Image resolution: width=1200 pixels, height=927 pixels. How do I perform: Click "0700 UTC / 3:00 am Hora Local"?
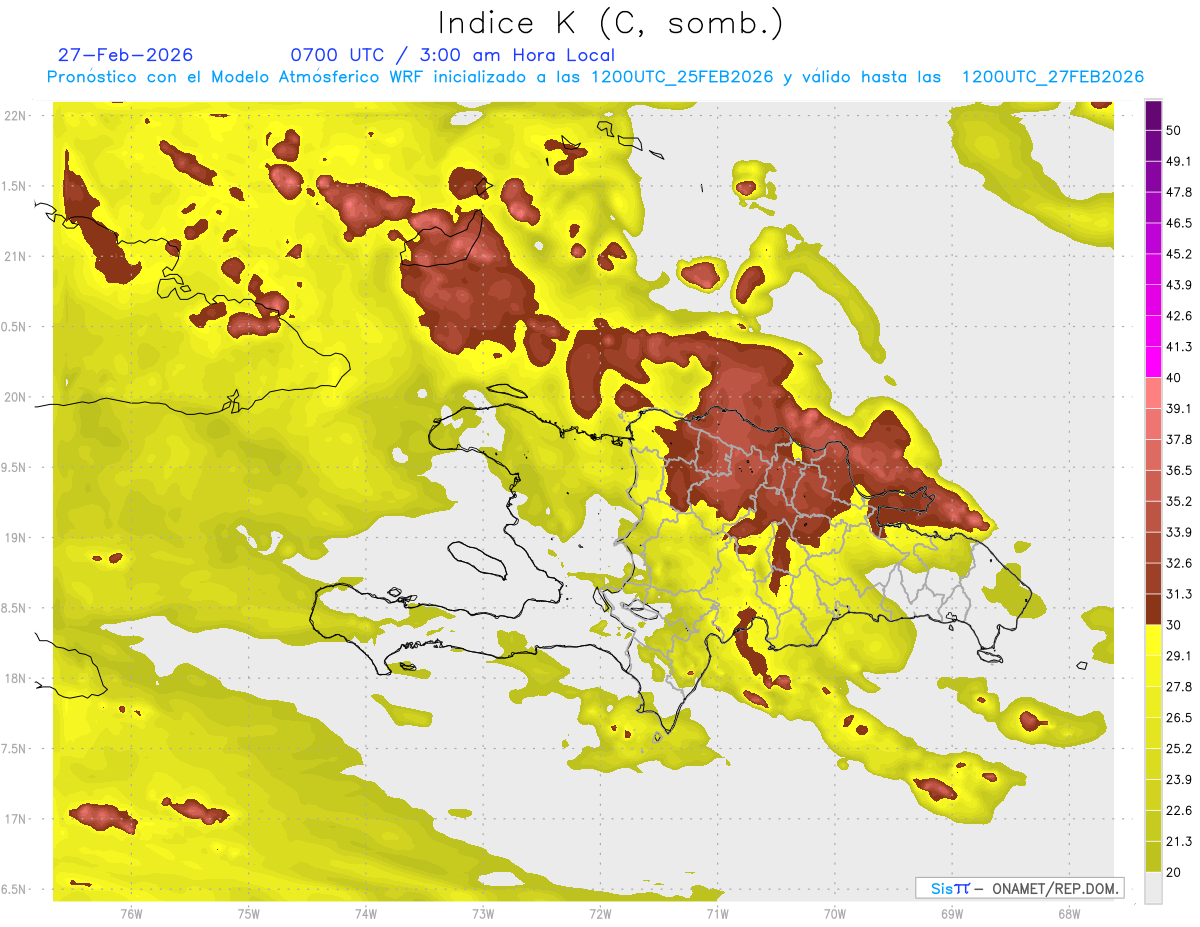[x=452, y=55]
